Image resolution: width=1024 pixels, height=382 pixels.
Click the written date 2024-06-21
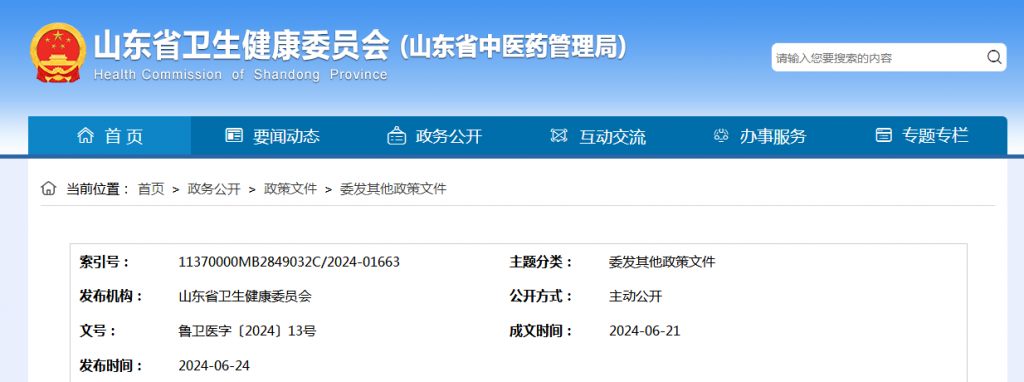pyautogui.click(x=645, y=330)
